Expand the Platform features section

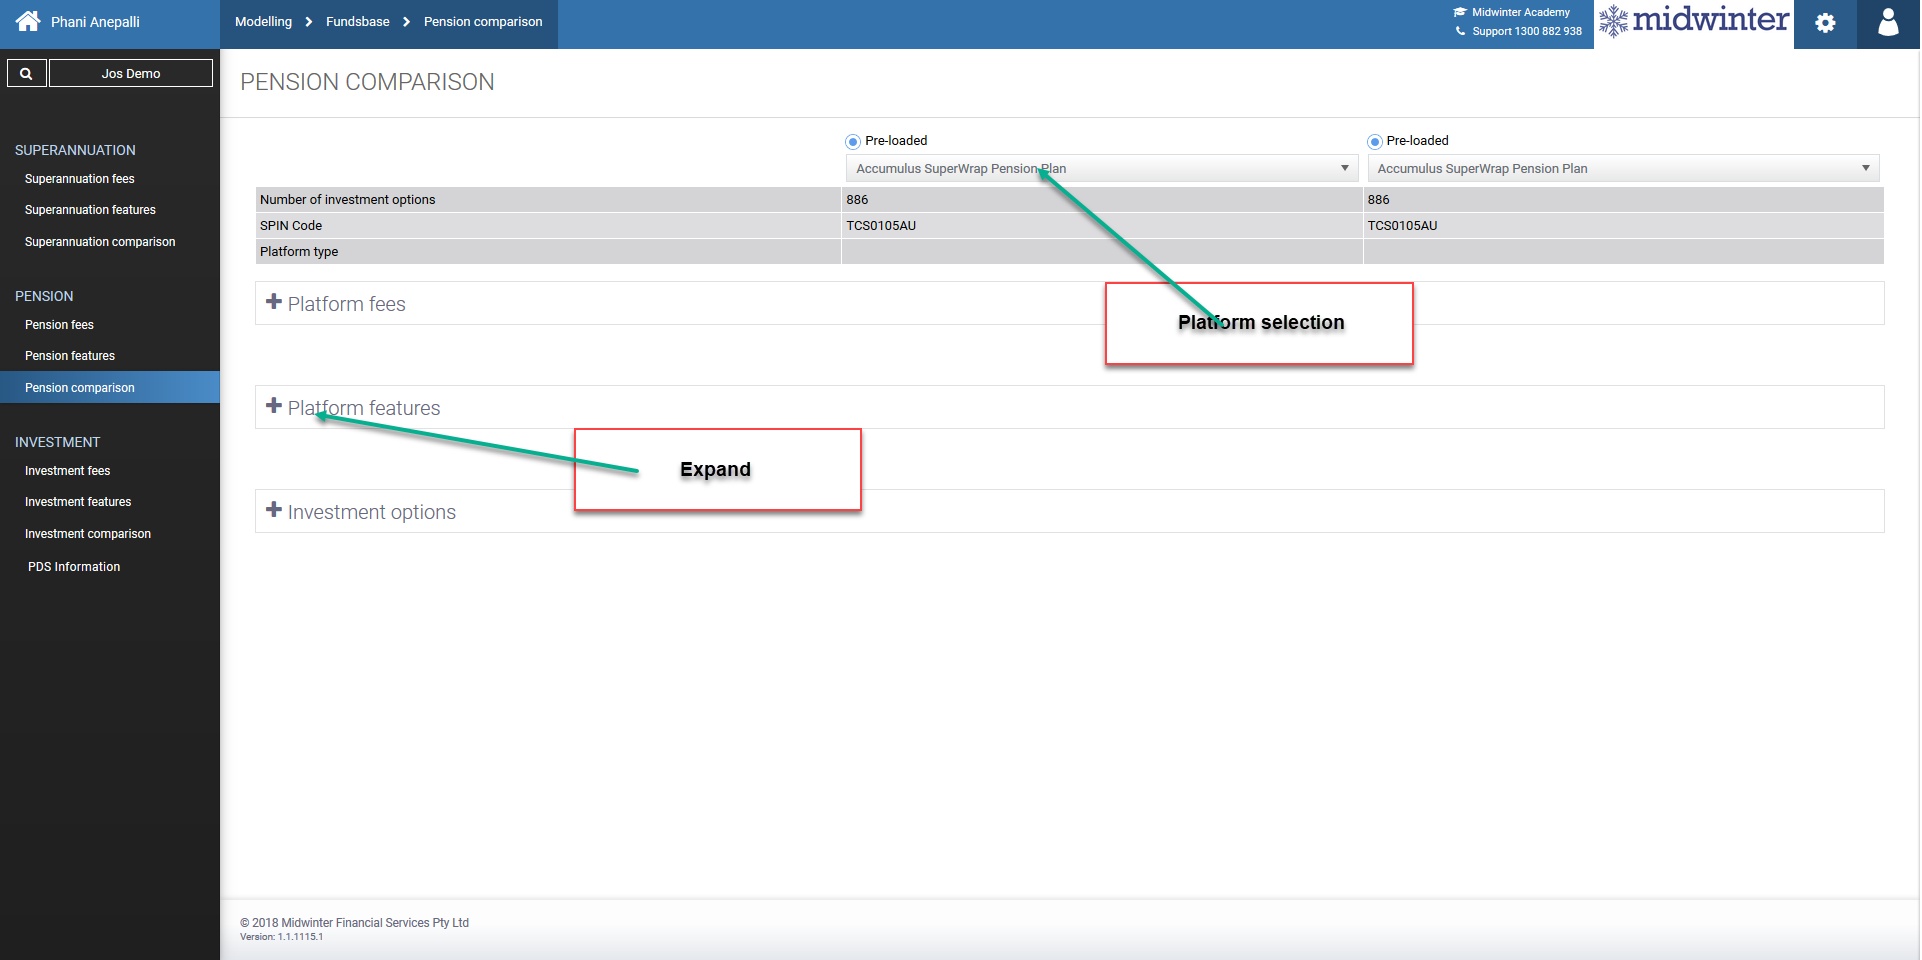pyautogui.click(x=1070, y=407)
